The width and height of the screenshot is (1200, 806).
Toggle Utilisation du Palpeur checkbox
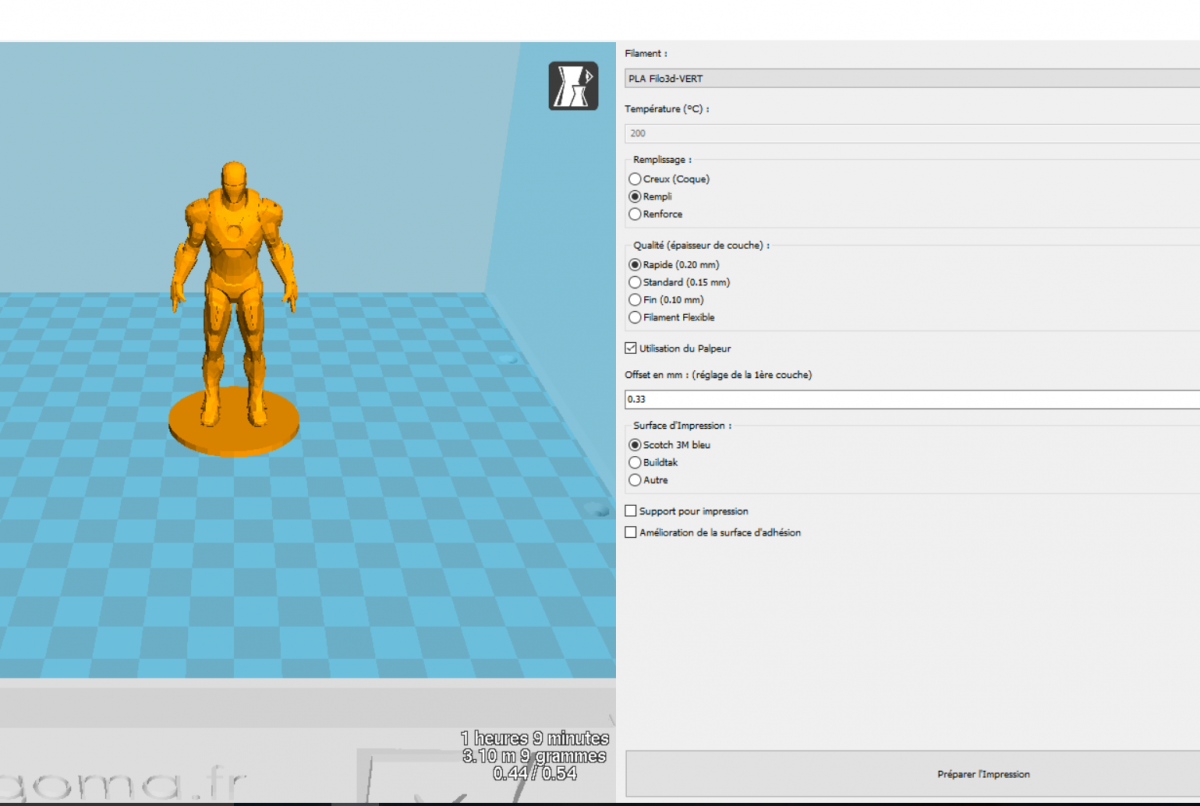pyautogui.click(x=630, y=348)
